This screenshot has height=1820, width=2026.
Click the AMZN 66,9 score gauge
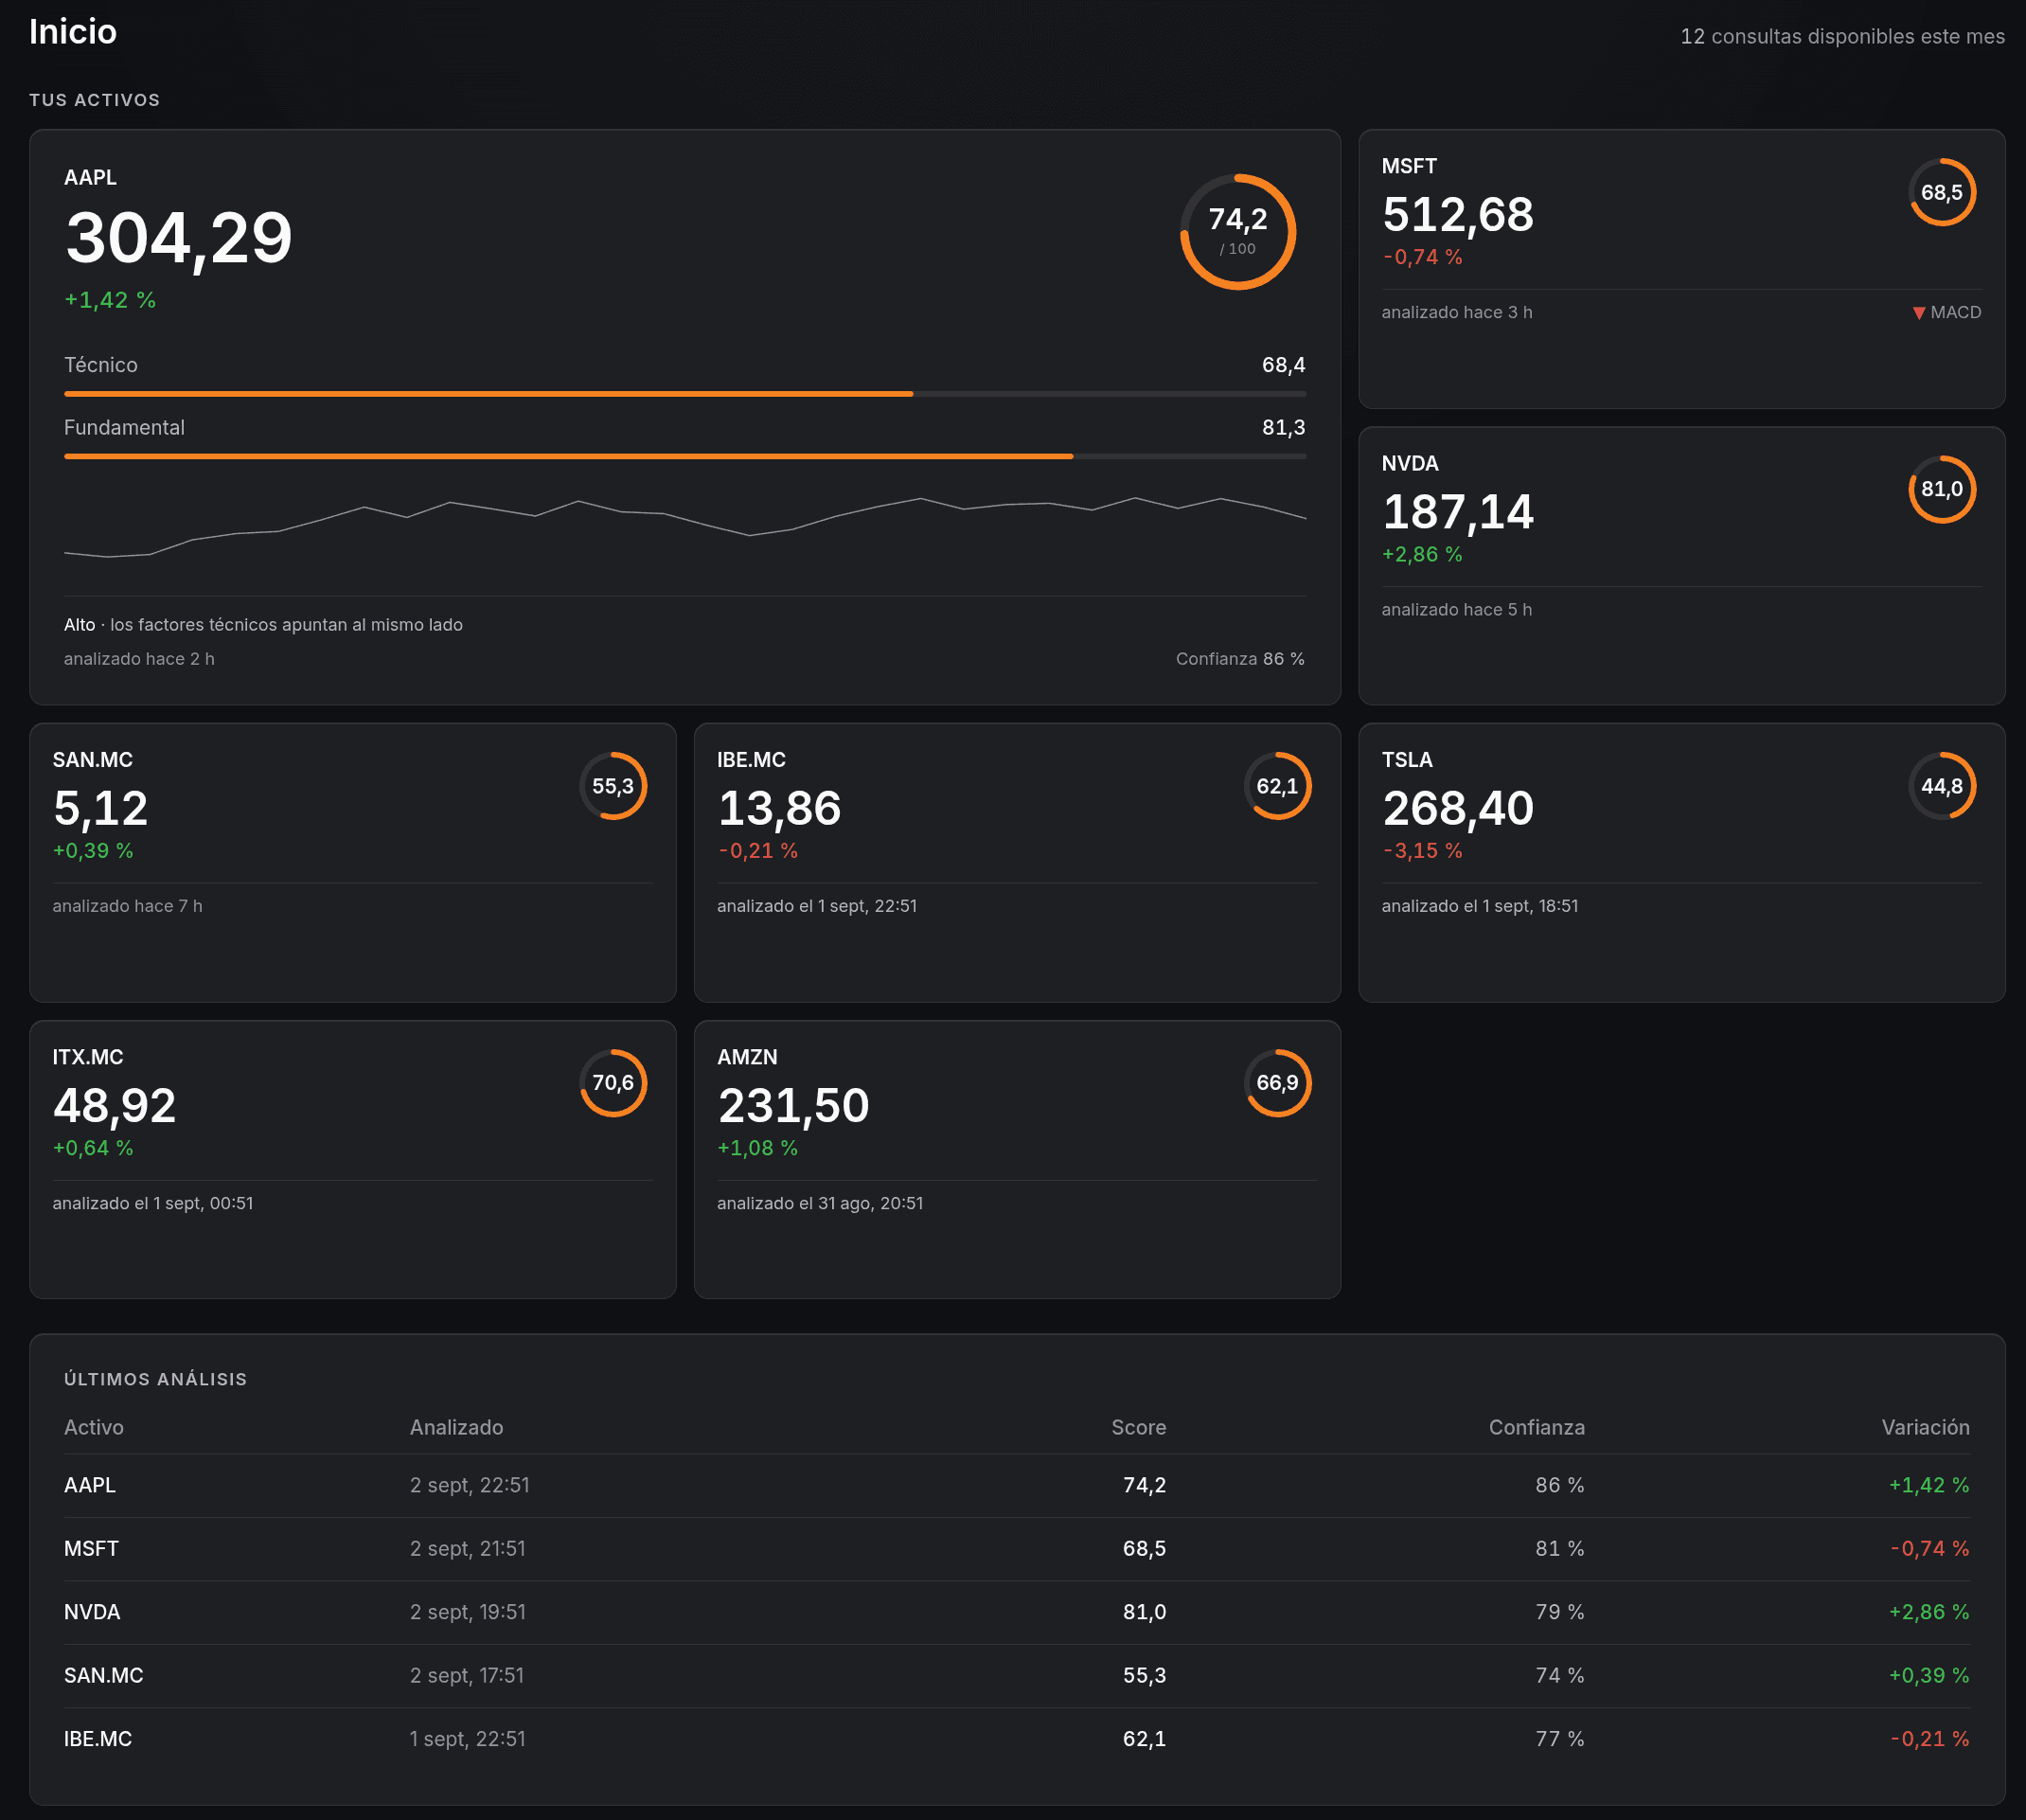(x=1277, y=1083)
